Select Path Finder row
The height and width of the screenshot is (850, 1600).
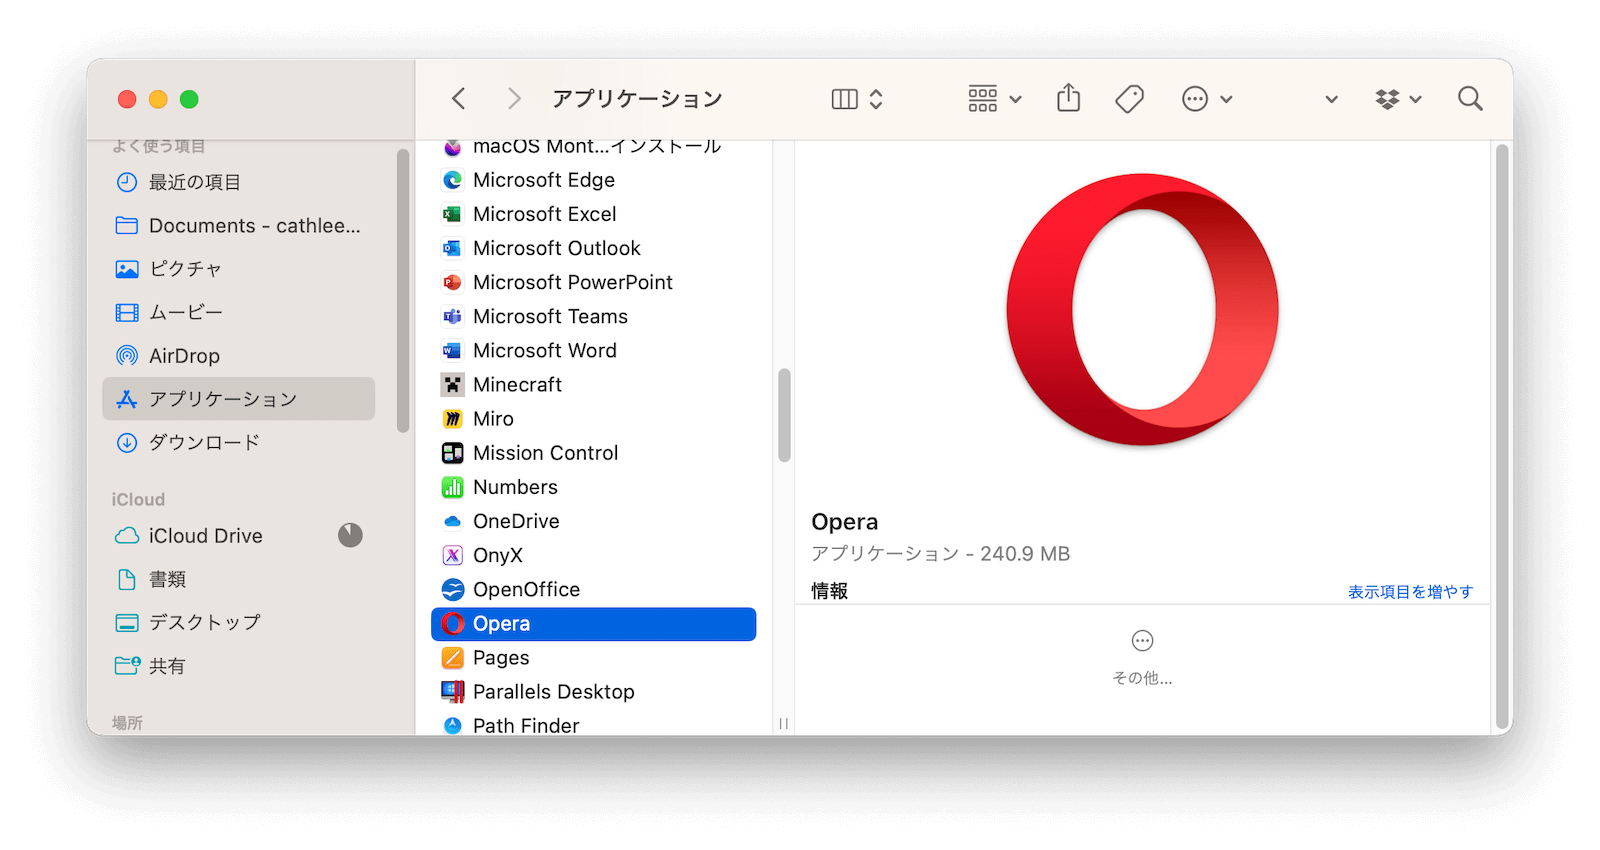(x=593, y=725)
